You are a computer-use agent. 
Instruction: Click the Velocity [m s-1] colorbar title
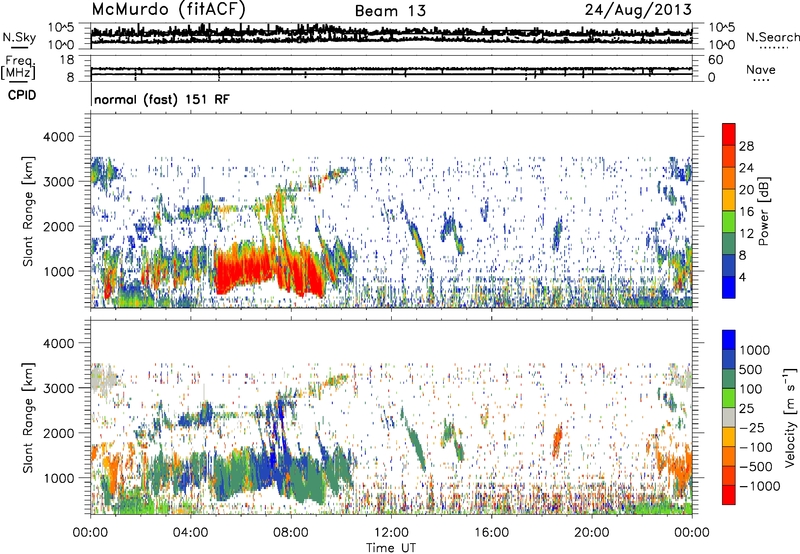click(790, 417)
